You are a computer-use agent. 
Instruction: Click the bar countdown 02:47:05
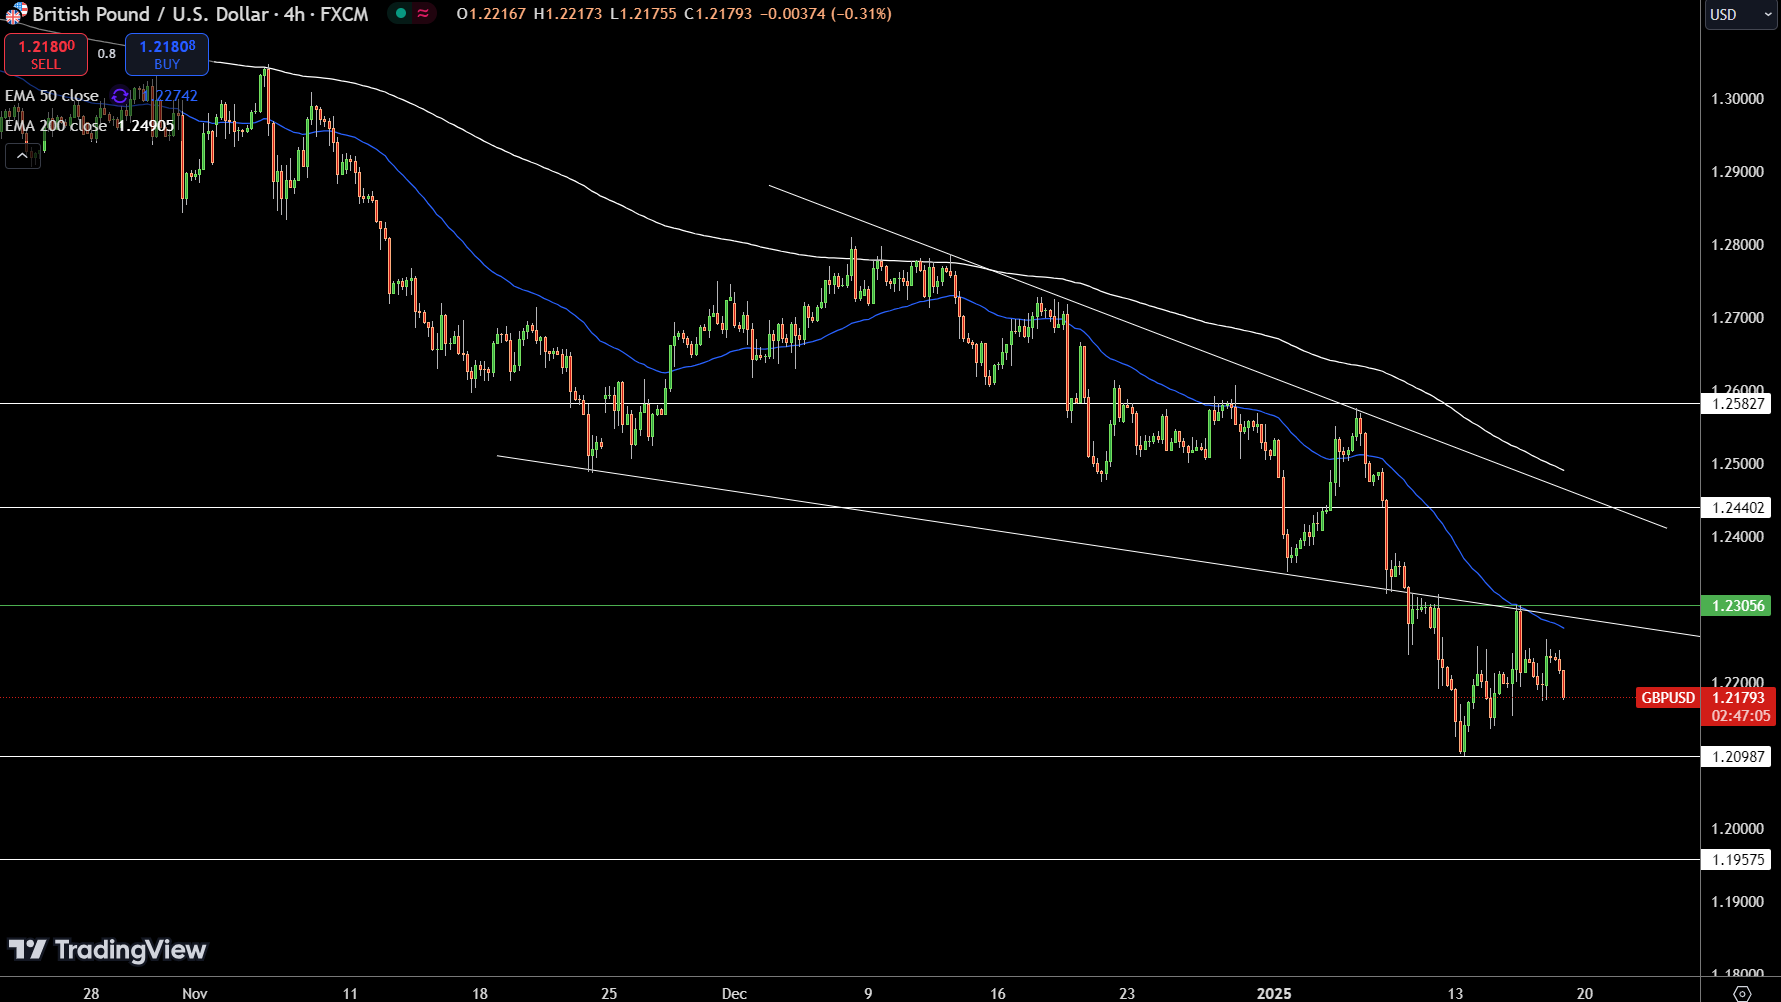pyautogui.click(x=1740, y=716)
